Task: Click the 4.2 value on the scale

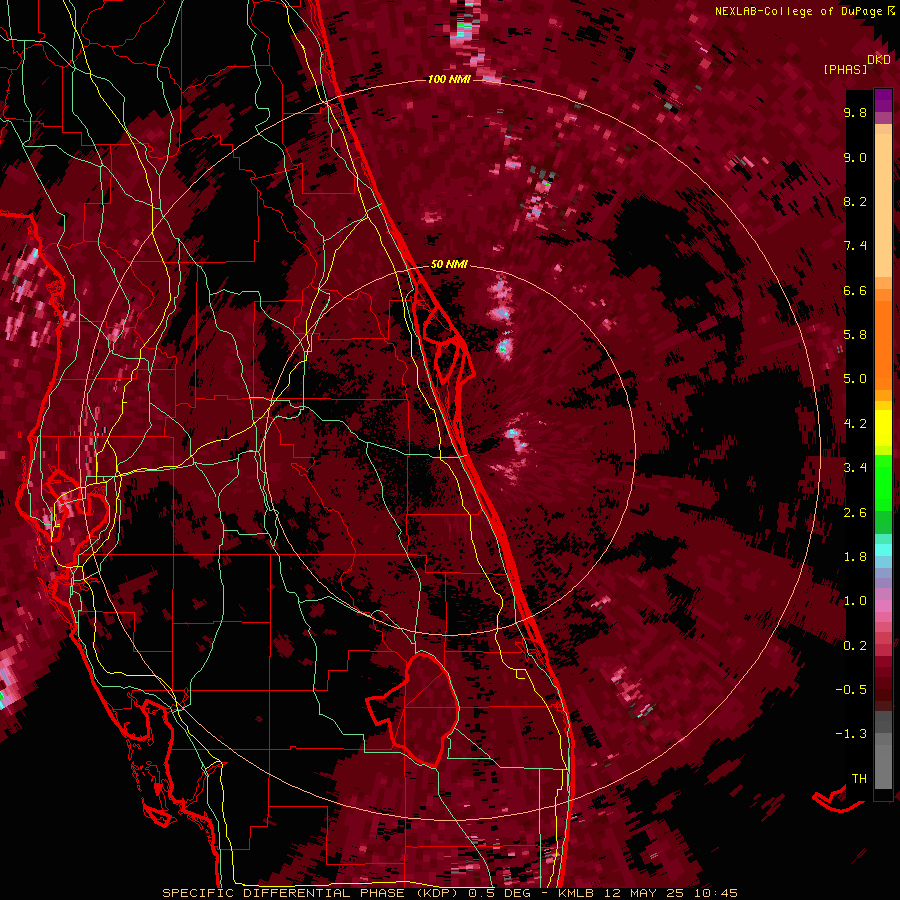Action: pyautogui.click(x=855, y=424)
